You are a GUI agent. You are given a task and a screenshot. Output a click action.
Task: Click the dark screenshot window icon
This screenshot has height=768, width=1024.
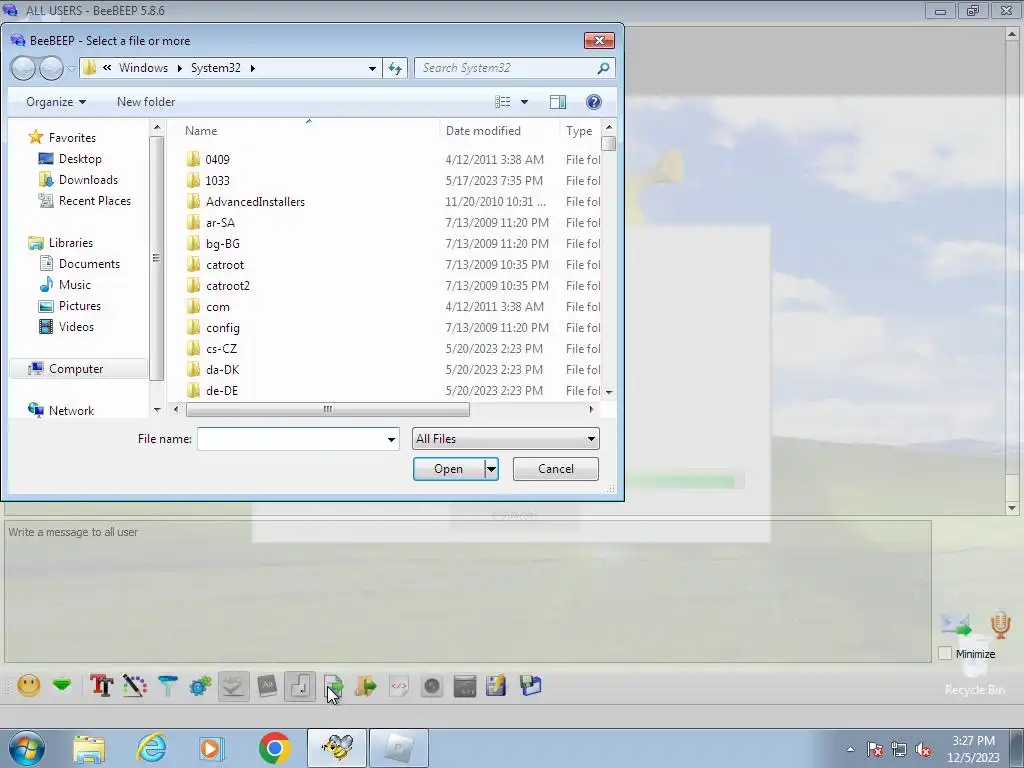[x=464, y=686]
